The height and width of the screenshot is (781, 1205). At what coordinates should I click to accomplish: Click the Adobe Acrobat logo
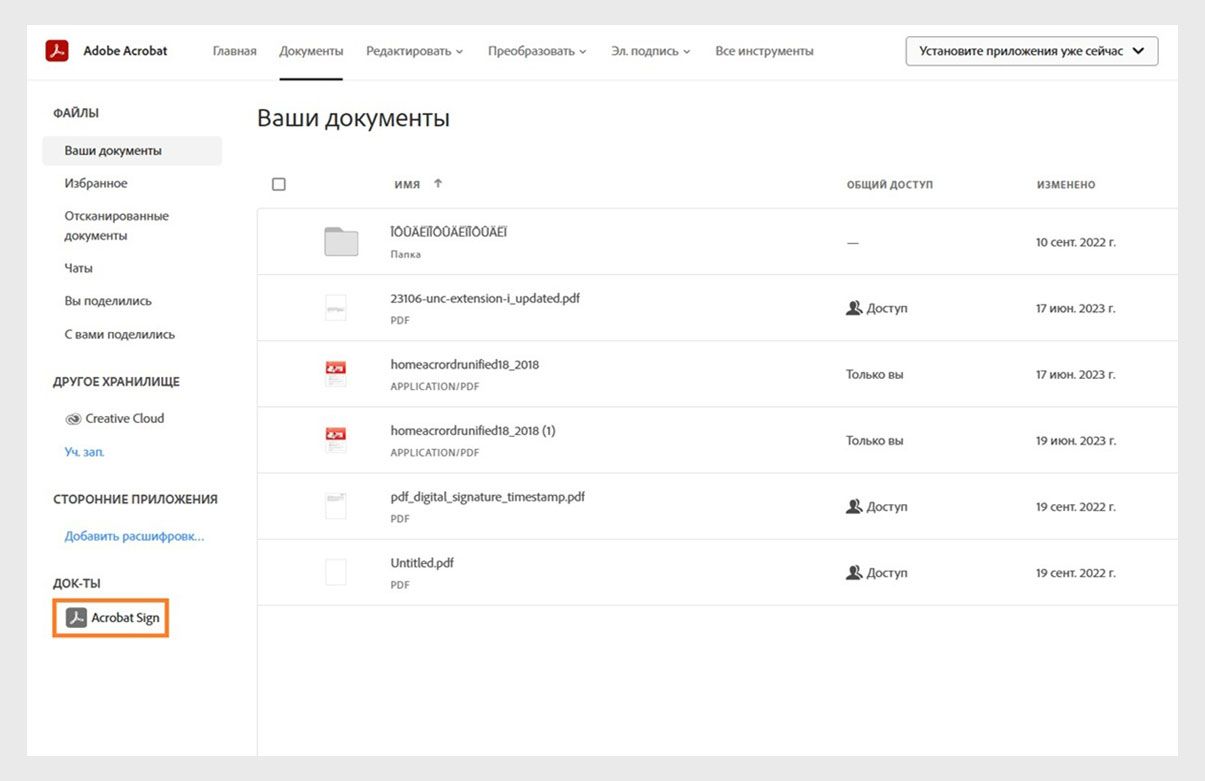(57, 48)
